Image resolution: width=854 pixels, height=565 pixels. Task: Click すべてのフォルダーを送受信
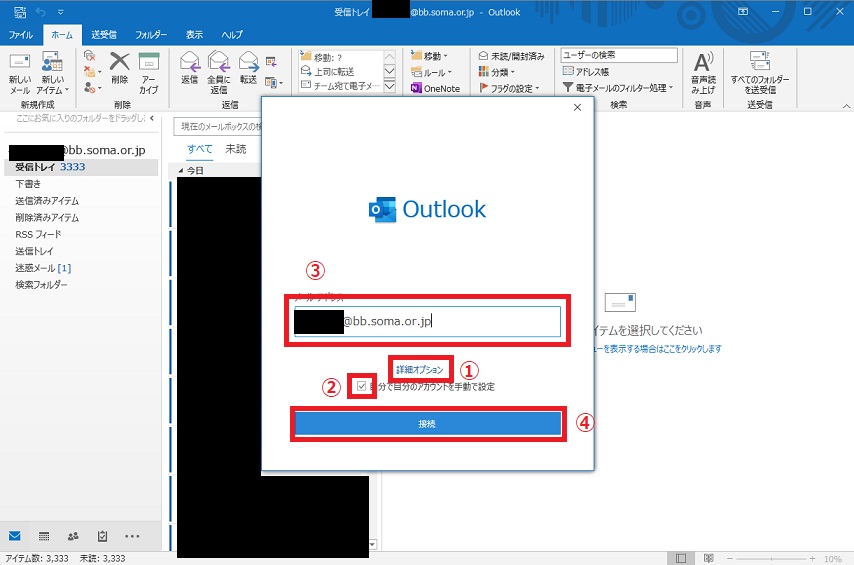tap(759, 74)
